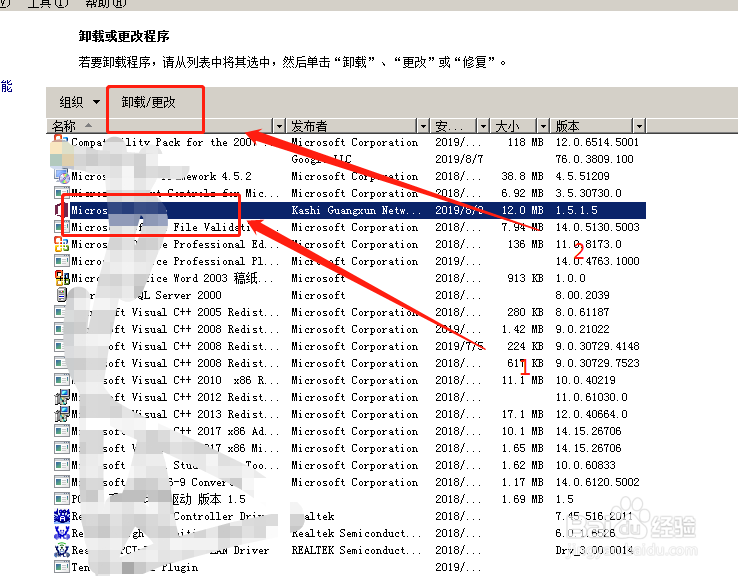
Task: Sort by the 大小 column header
Action: [x=514, y=126]
